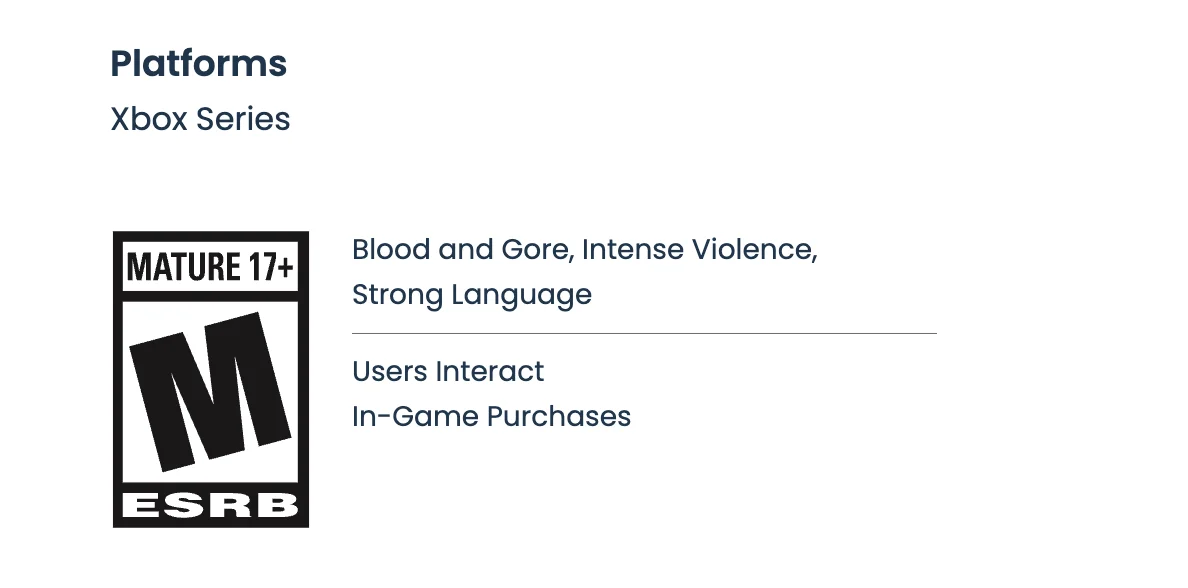
Task: Click the ESRB Mature rating badge
Action: pyautogui.click(x=210, y=379)
